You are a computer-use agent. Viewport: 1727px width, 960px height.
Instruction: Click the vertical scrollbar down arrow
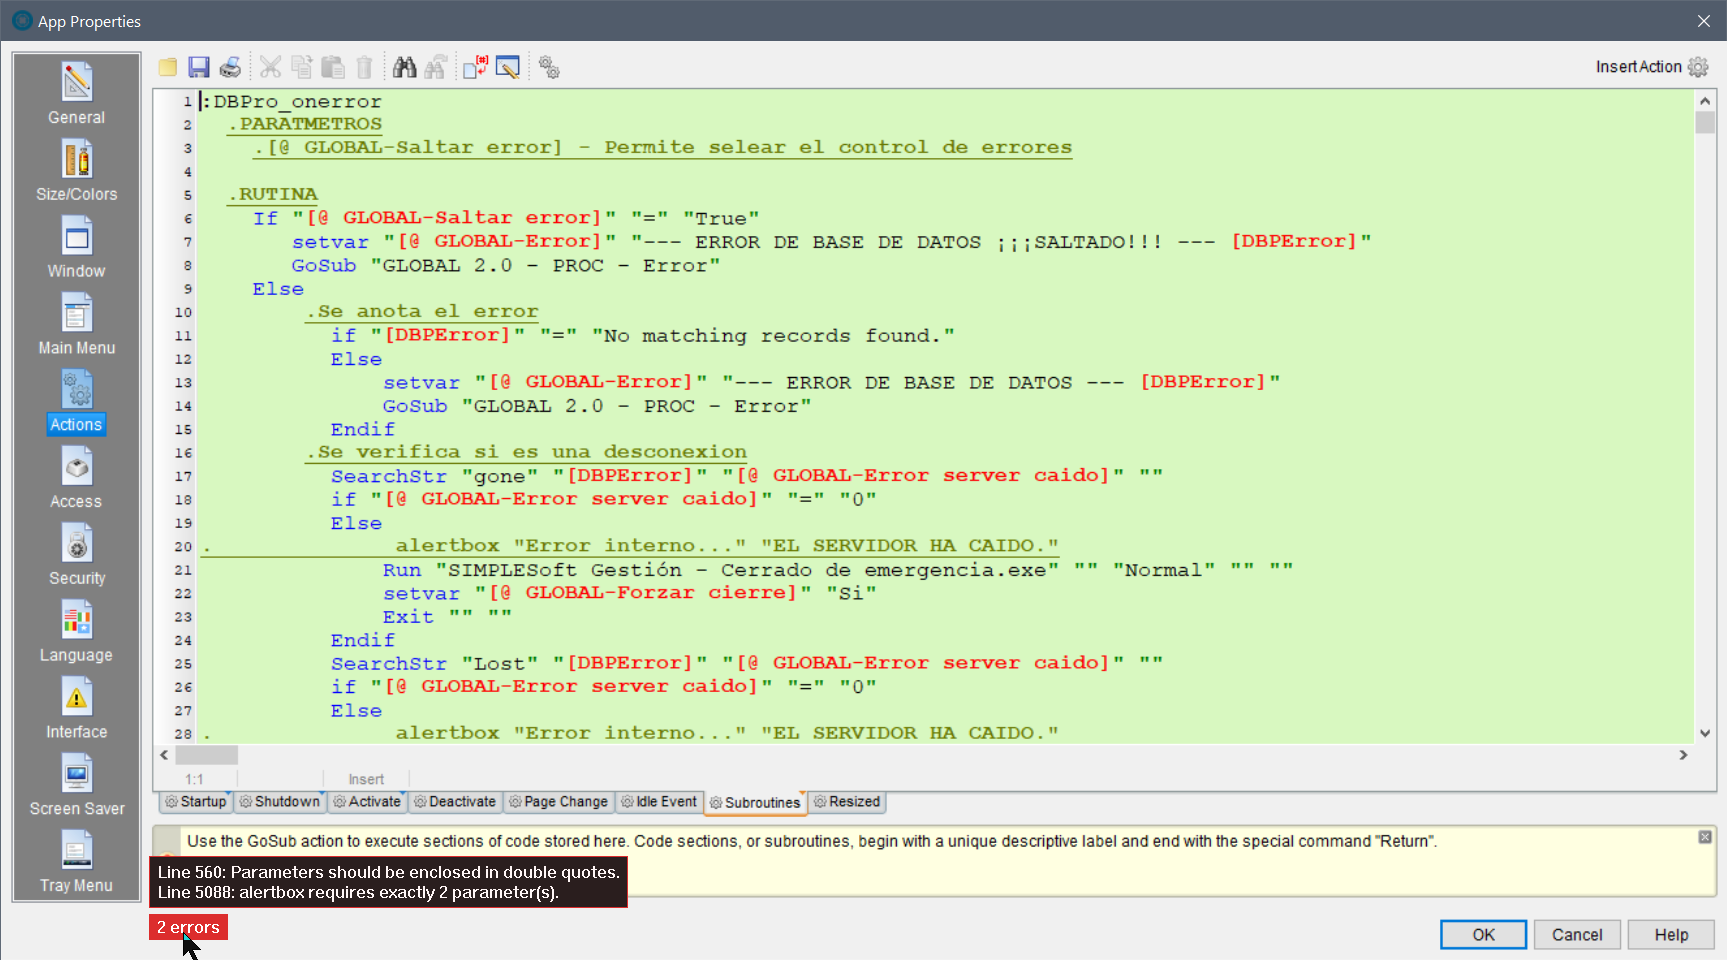[1705, 733]
